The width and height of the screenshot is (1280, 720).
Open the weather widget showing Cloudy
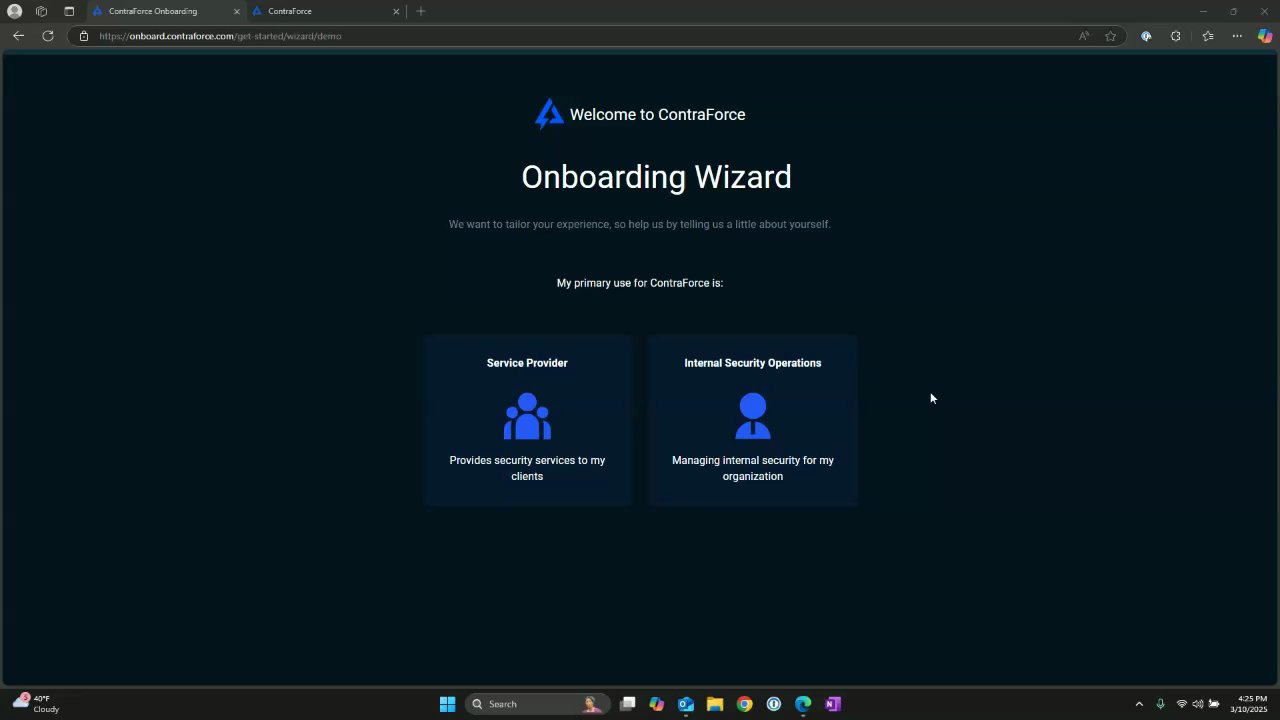[36, 704]
